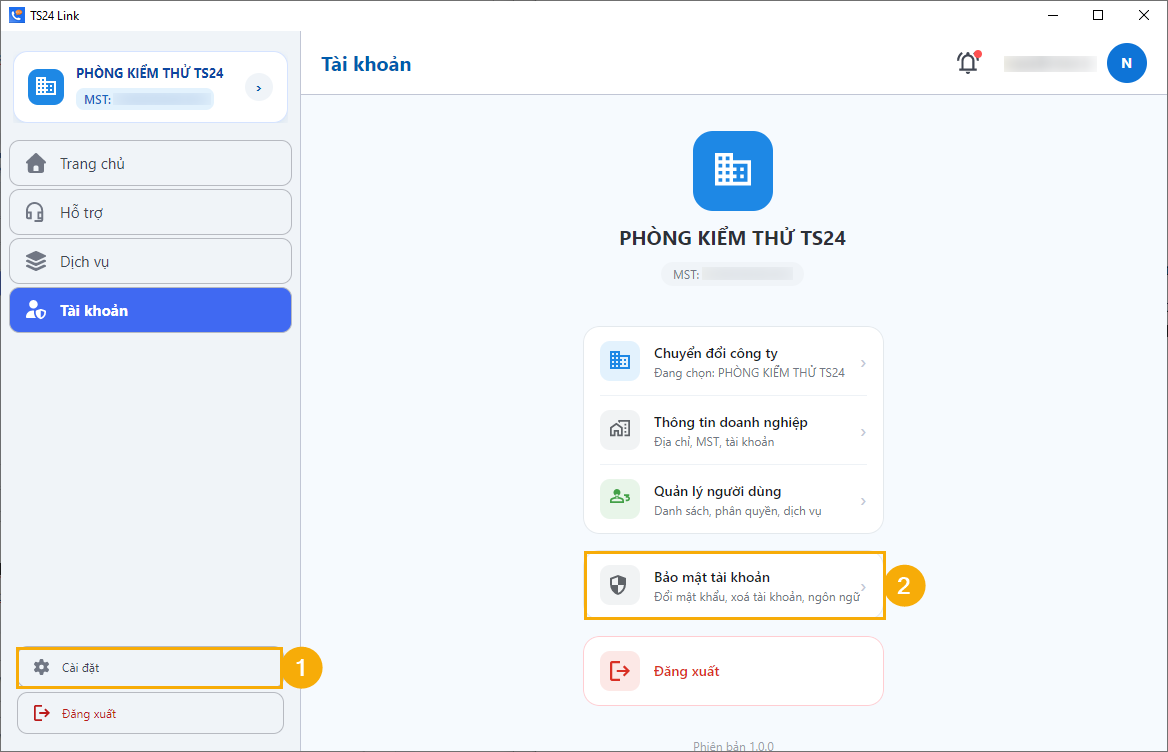Click the sidebar MST badge
The height and width of the screenshot is (752, 1168).
145,99
